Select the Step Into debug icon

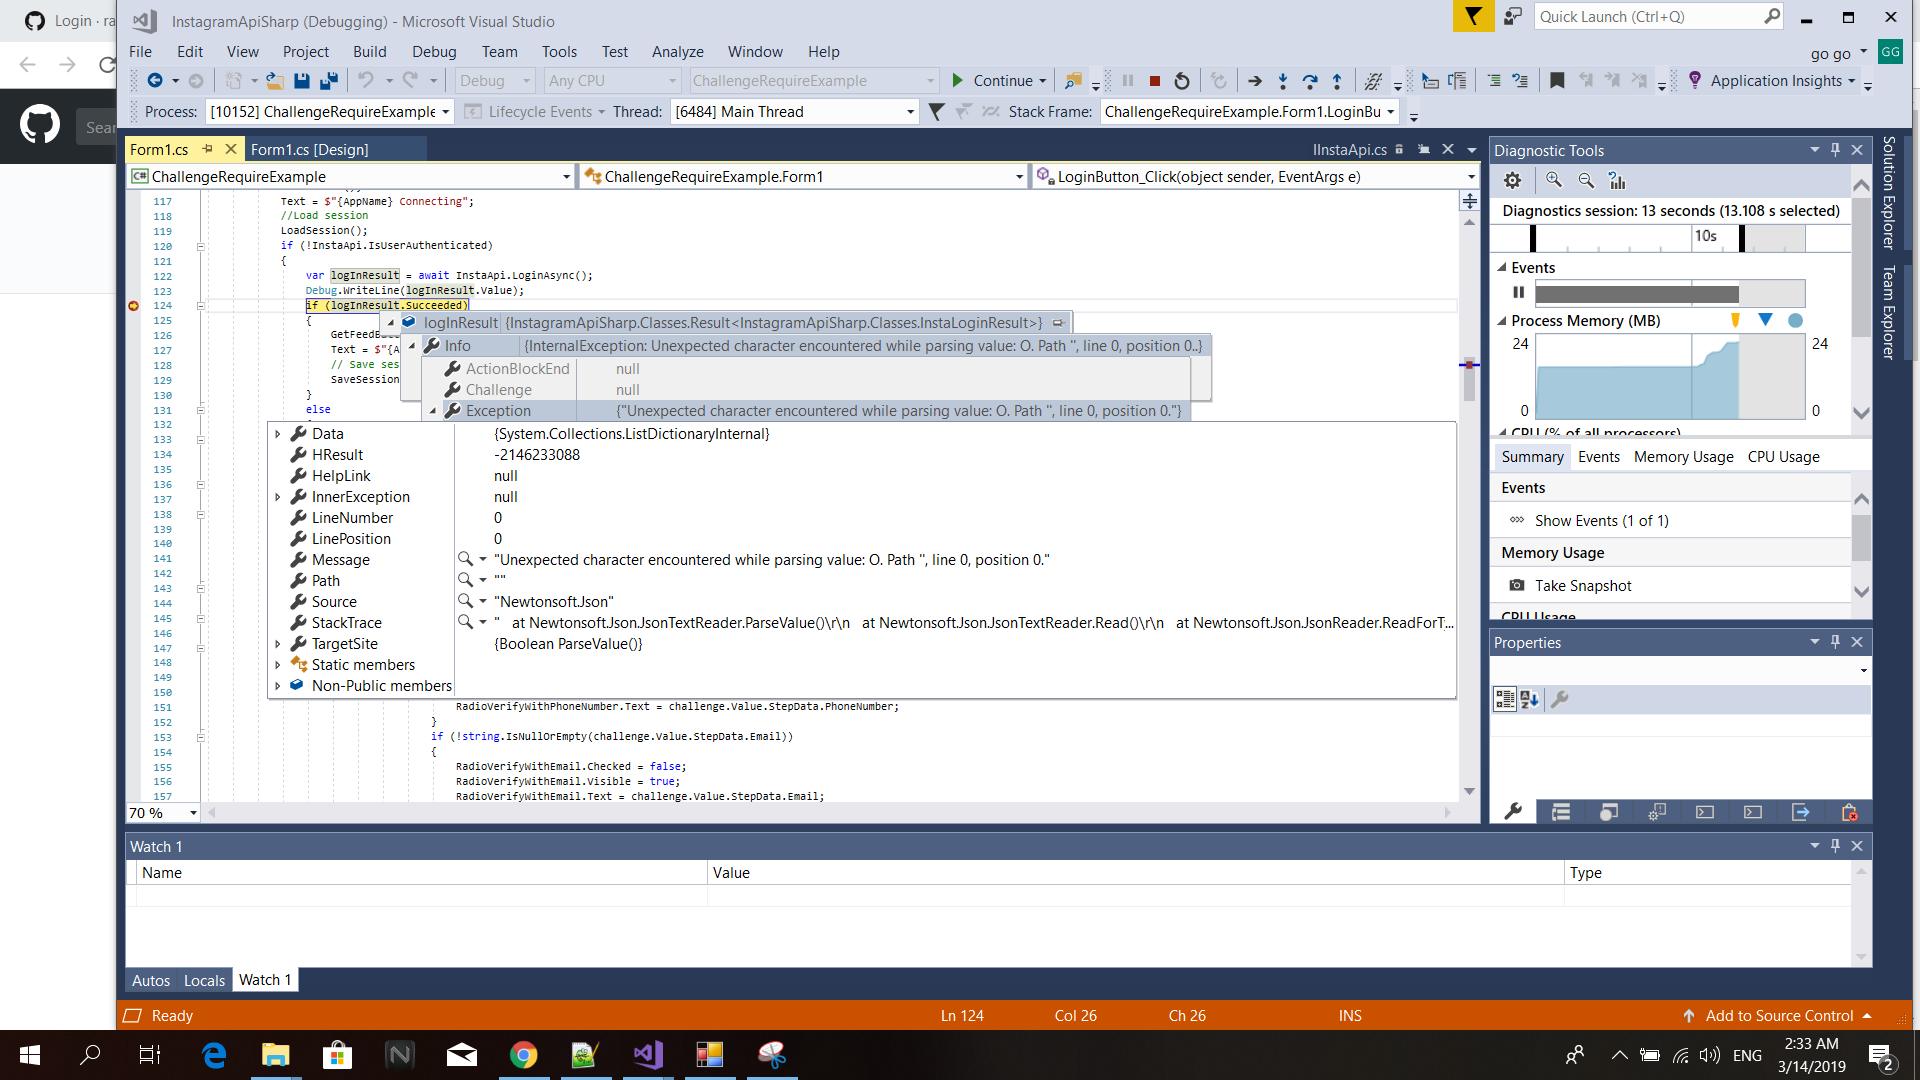coord(1283,80)
